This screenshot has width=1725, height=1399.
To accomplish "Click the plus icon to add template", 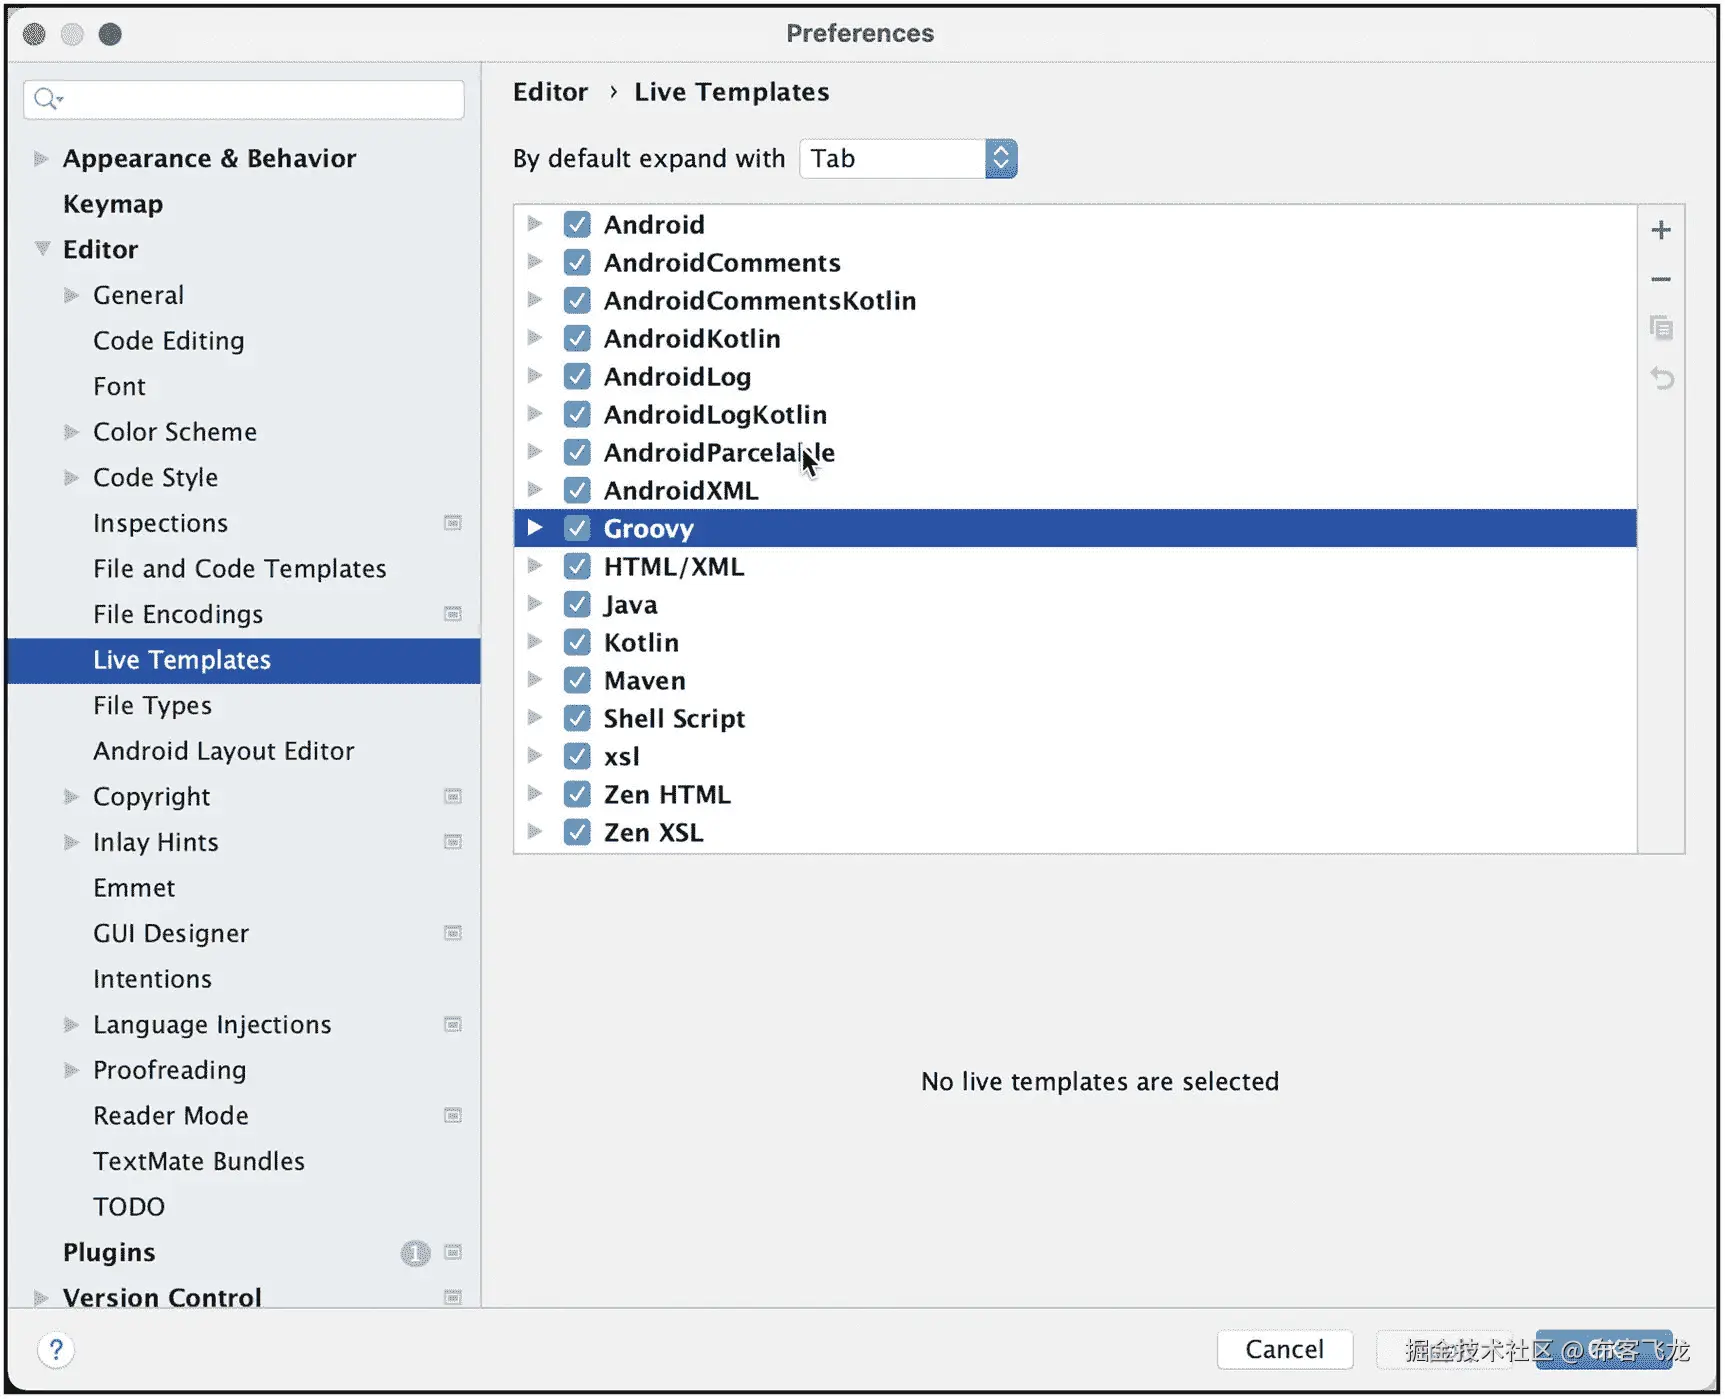I will 1660,230.
